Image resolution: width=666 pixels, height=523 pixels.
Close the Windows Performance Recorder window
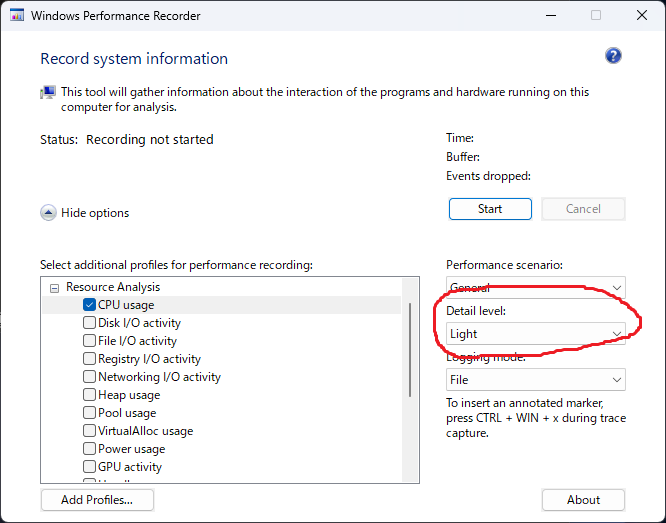coord(642,16)
